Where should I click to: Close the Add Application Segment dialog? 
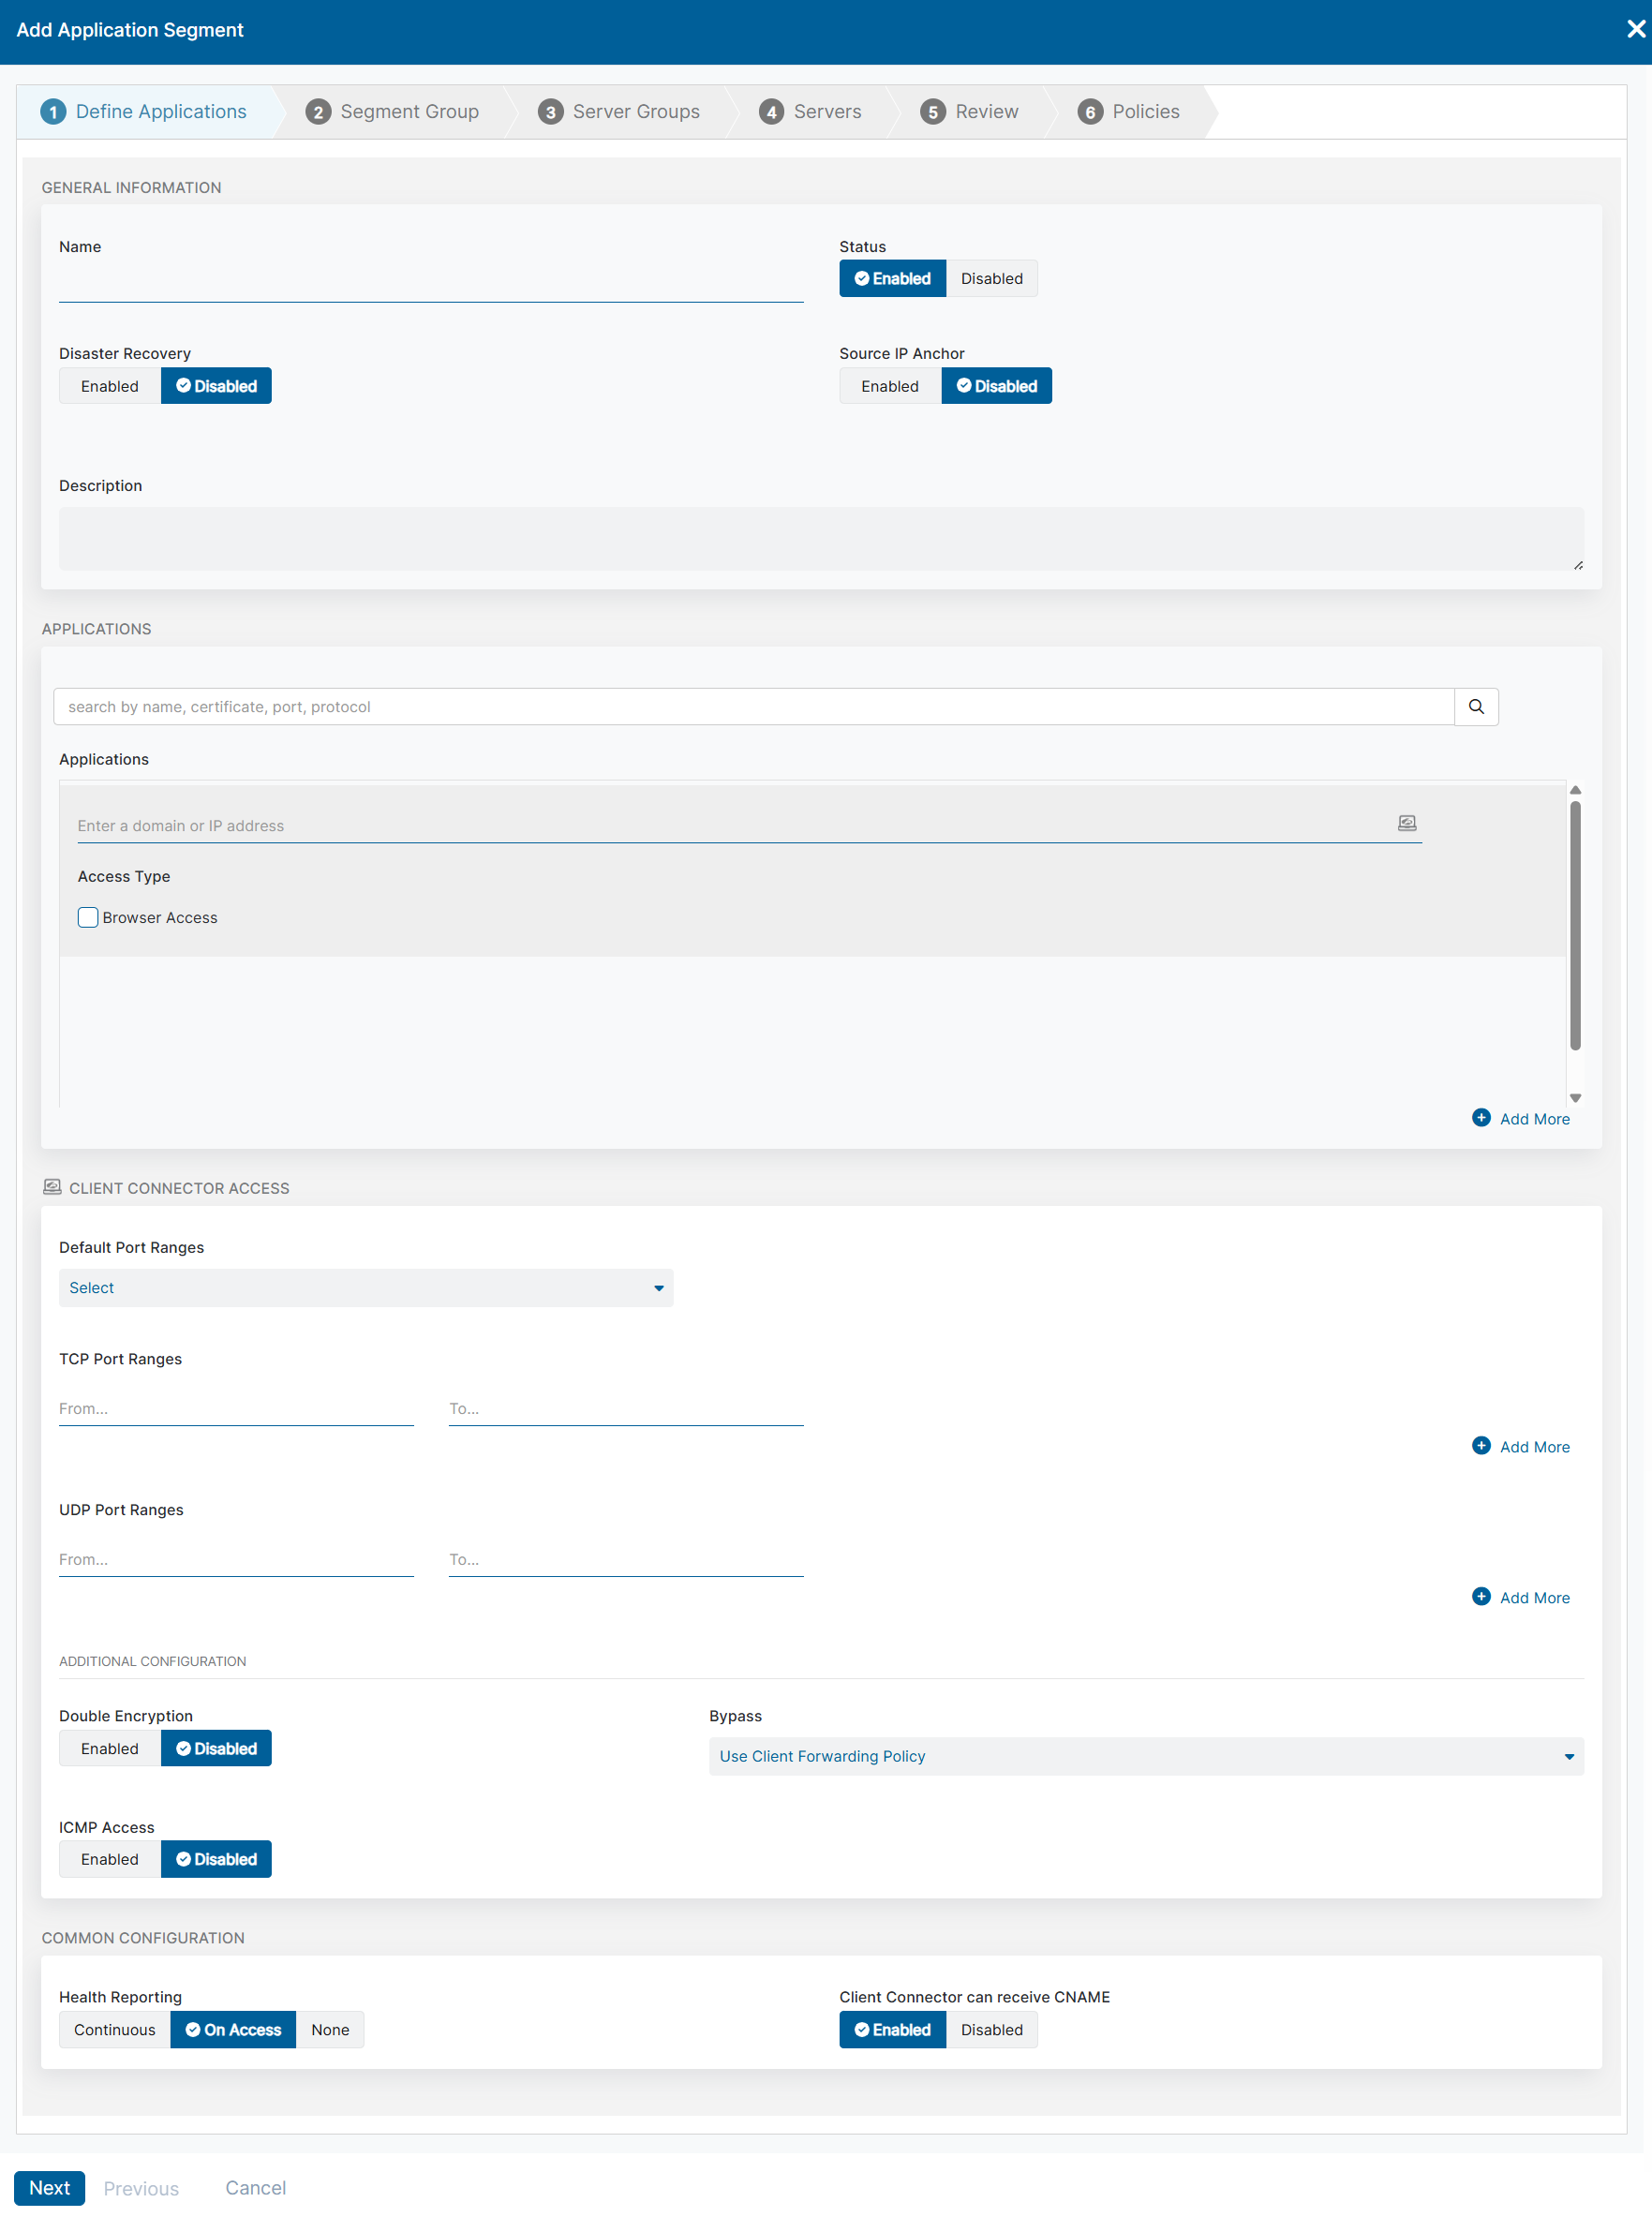click(1635, 30)
